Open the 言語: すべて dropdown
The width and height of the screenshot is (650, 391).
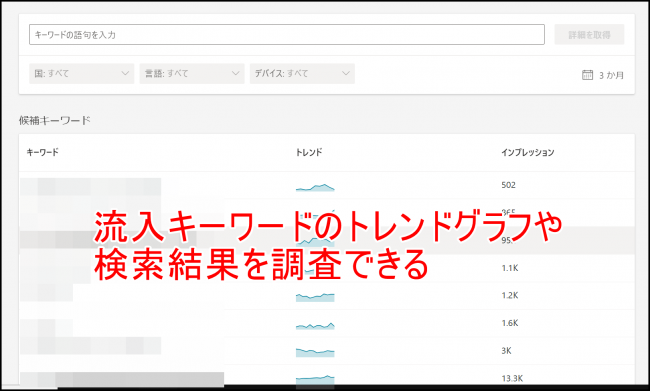[x=192, y=73]
